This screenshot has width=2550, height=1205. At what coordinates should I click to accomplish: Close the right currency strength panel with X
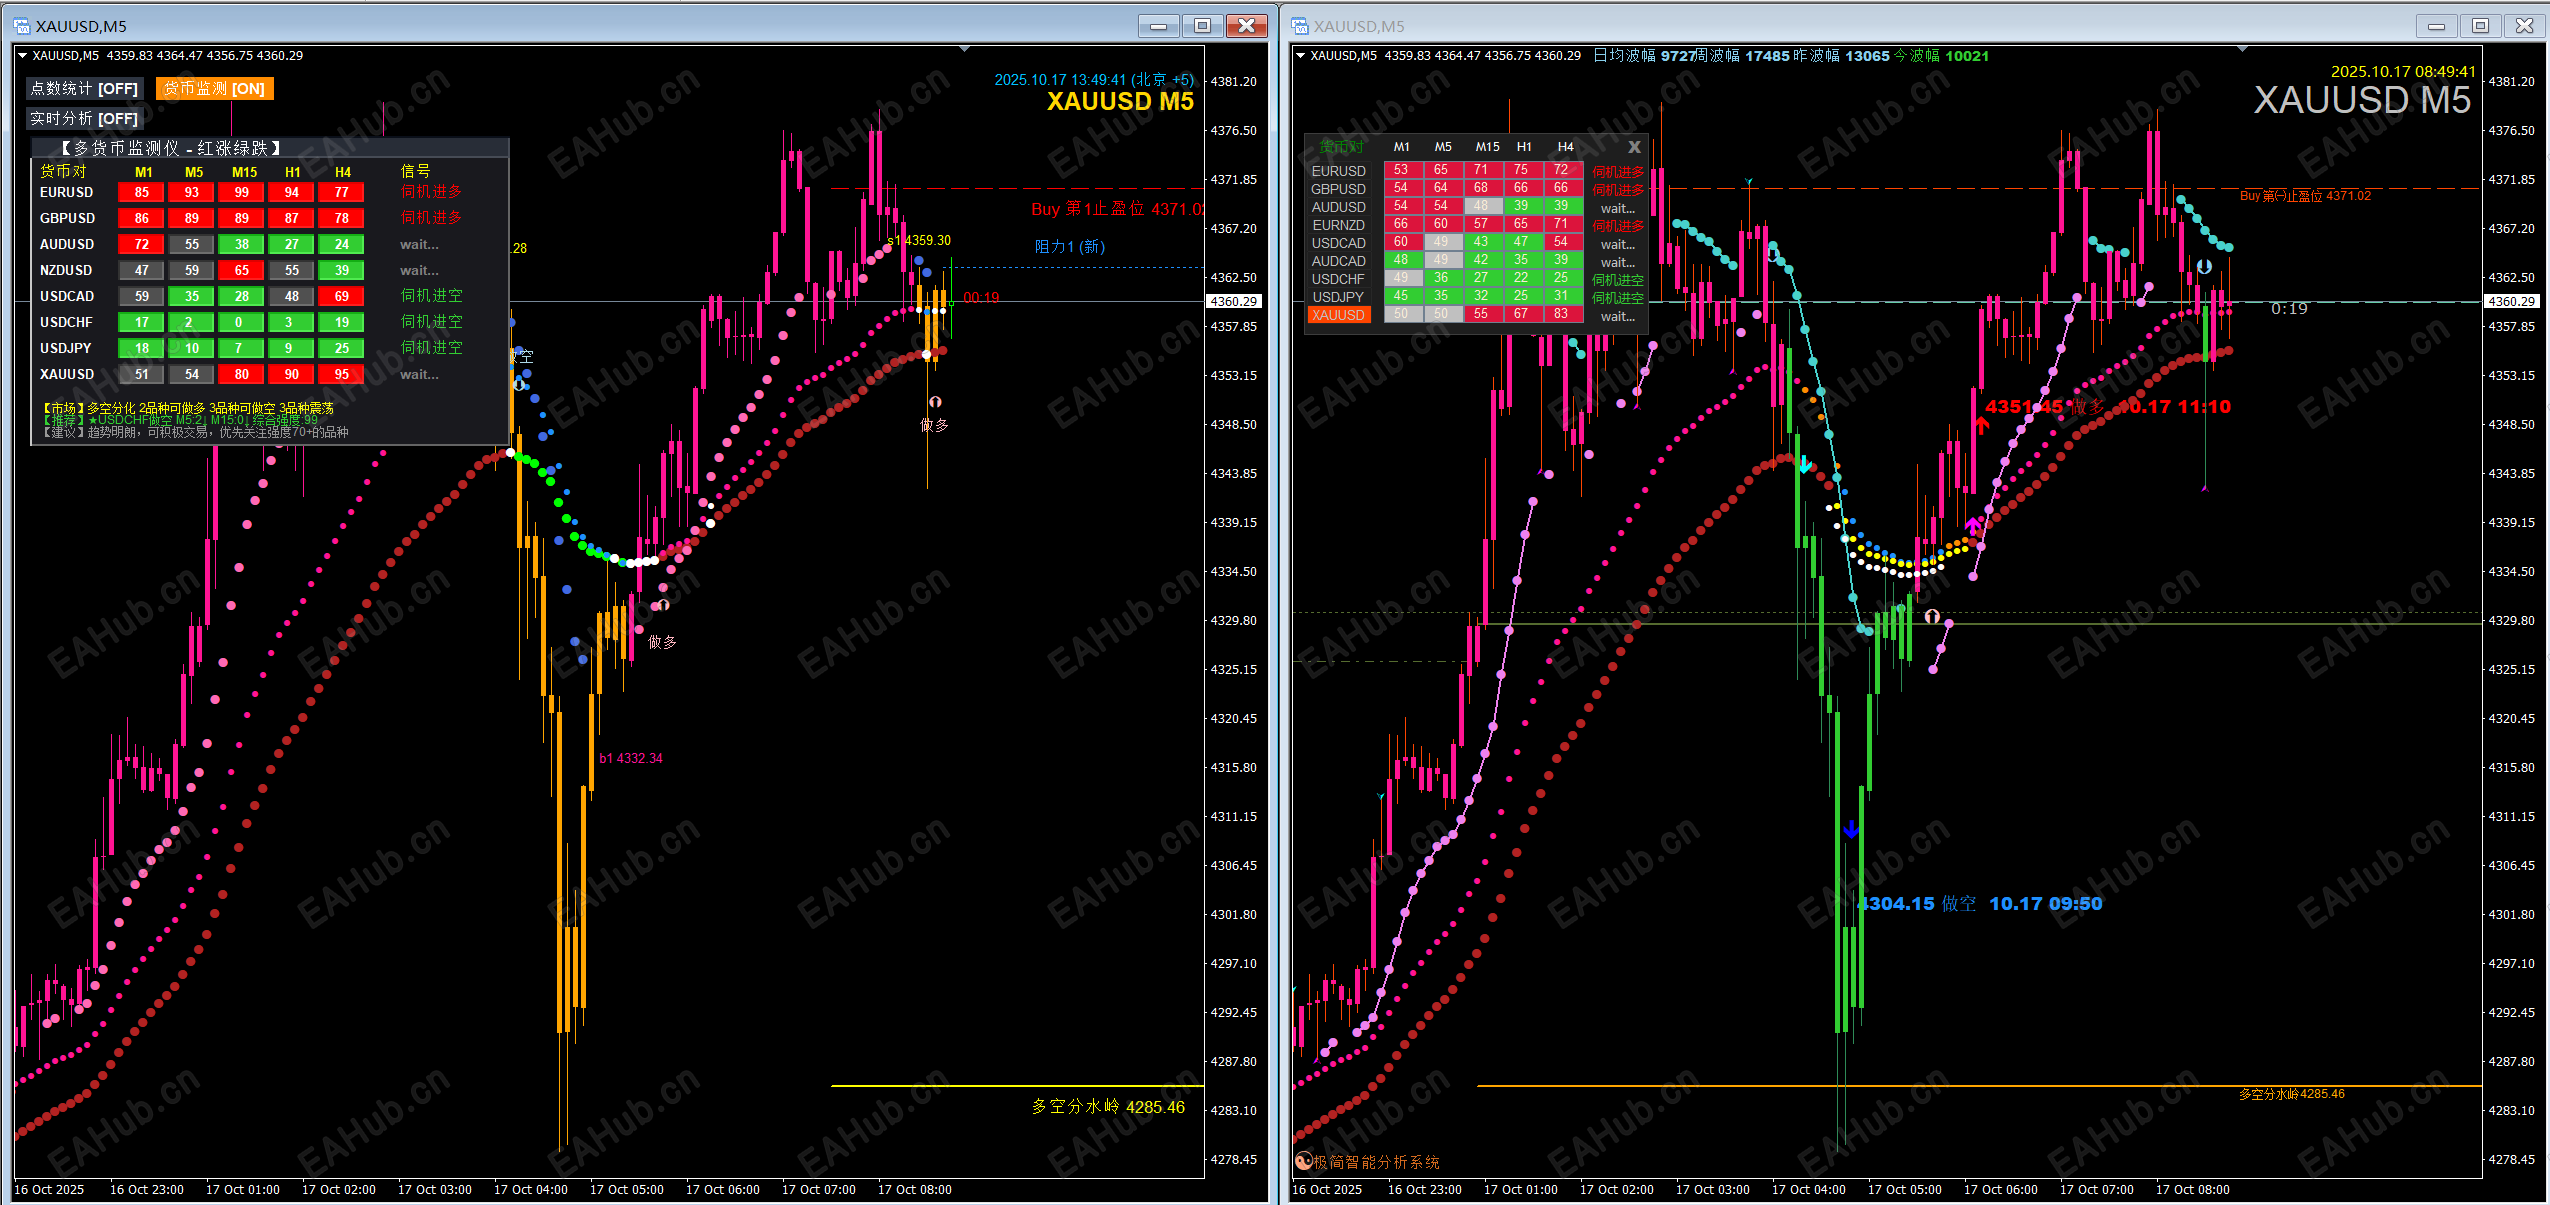[x=1634, y=147]
